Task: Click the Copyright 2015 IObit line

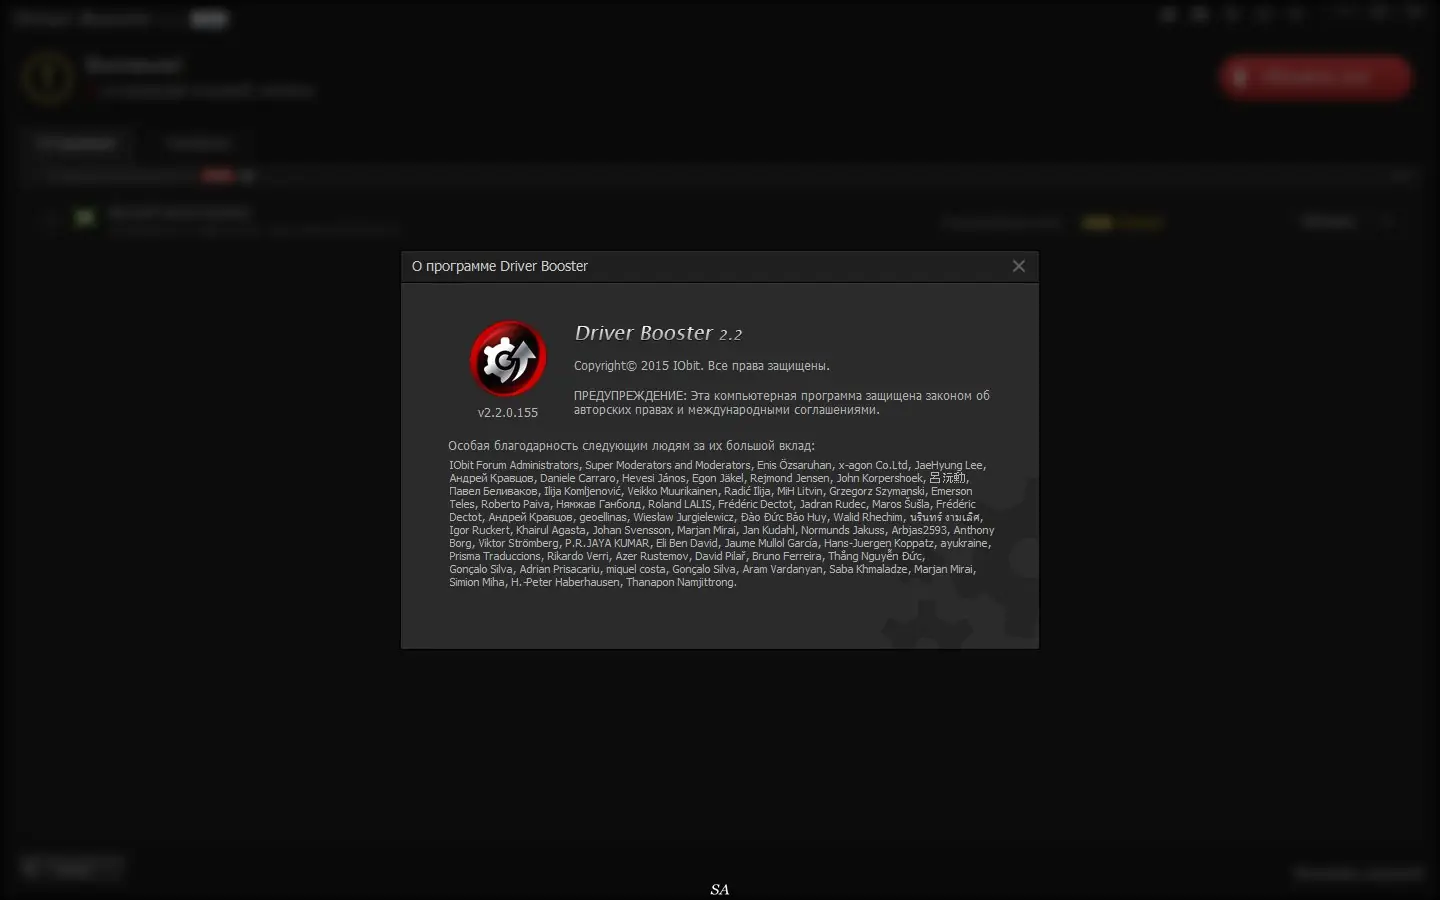Action: (702, 366)
